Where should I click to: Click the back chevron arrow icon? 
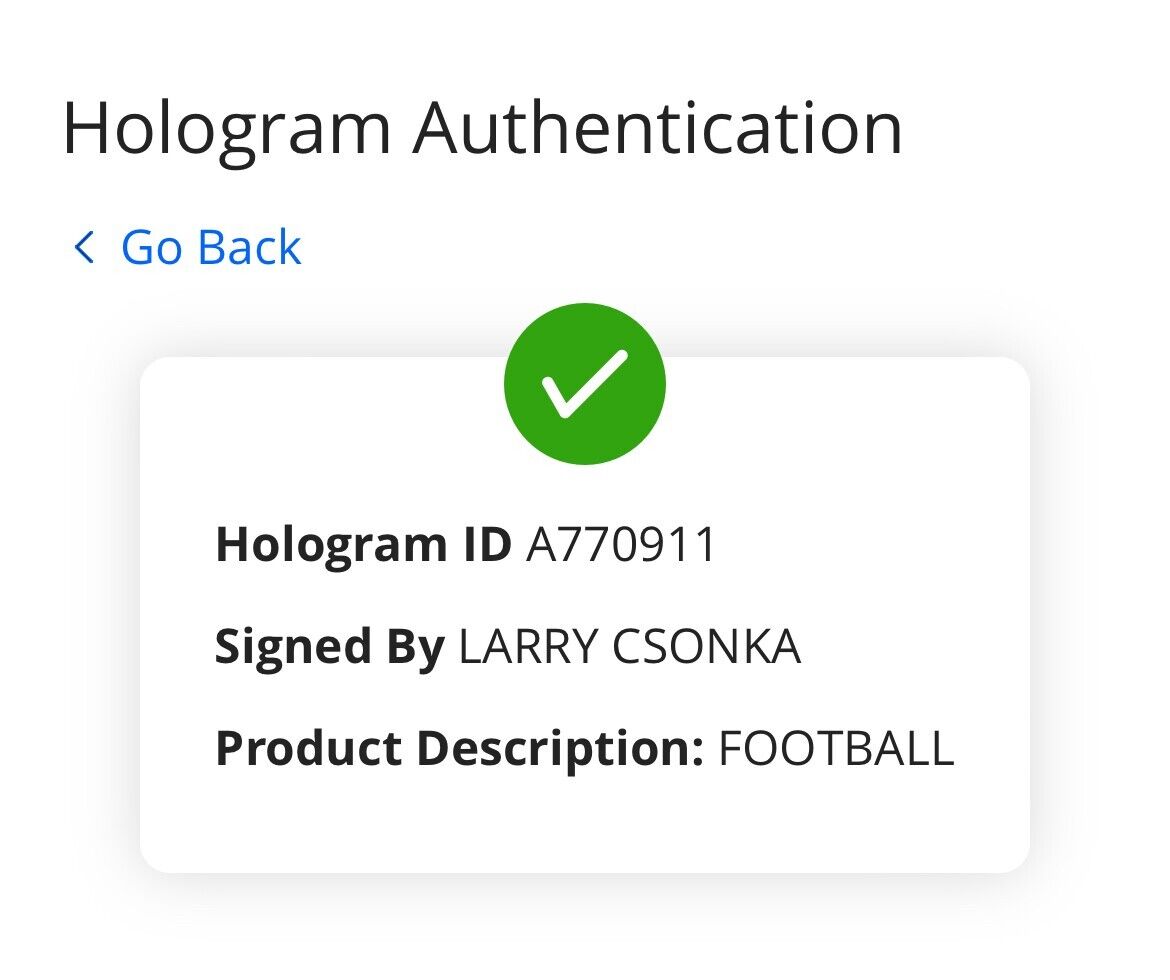coord(84,247)
